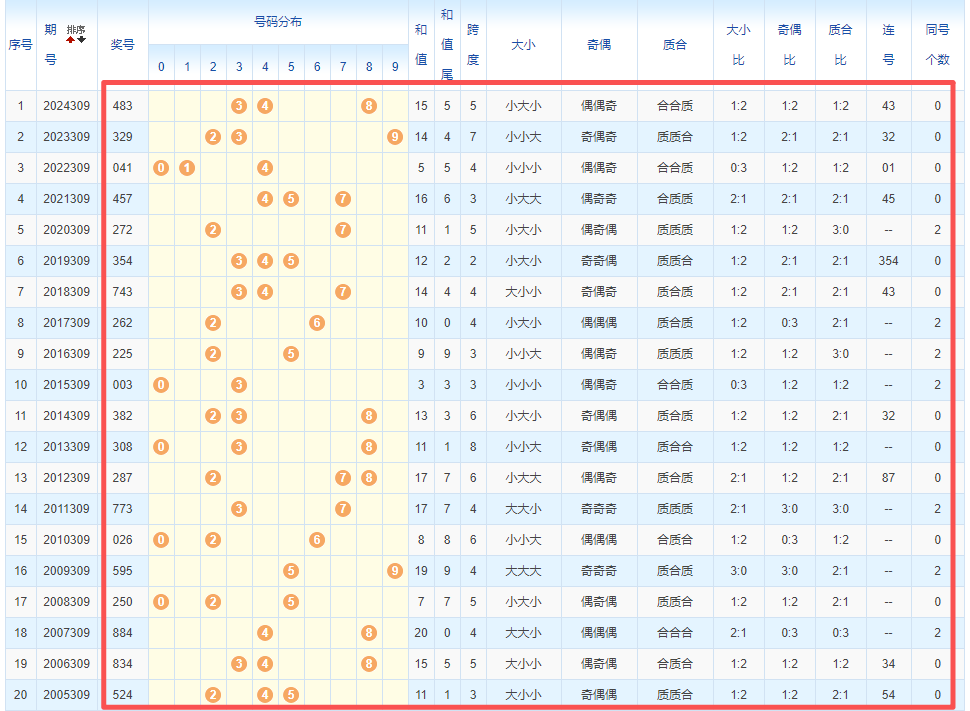Click orange ball 6 in row 2017309
This screenshot has width=970, height=711.
[317, 322]
